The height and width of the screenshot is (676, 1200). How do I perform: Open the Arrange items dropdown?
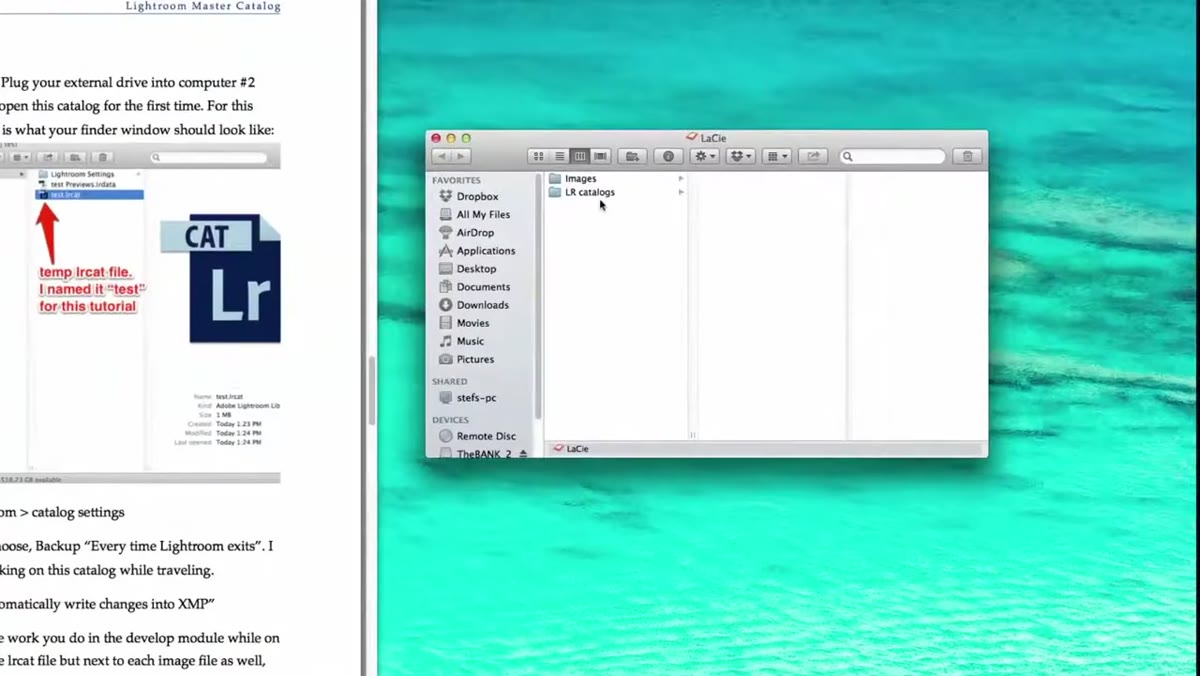coord(777,156)
